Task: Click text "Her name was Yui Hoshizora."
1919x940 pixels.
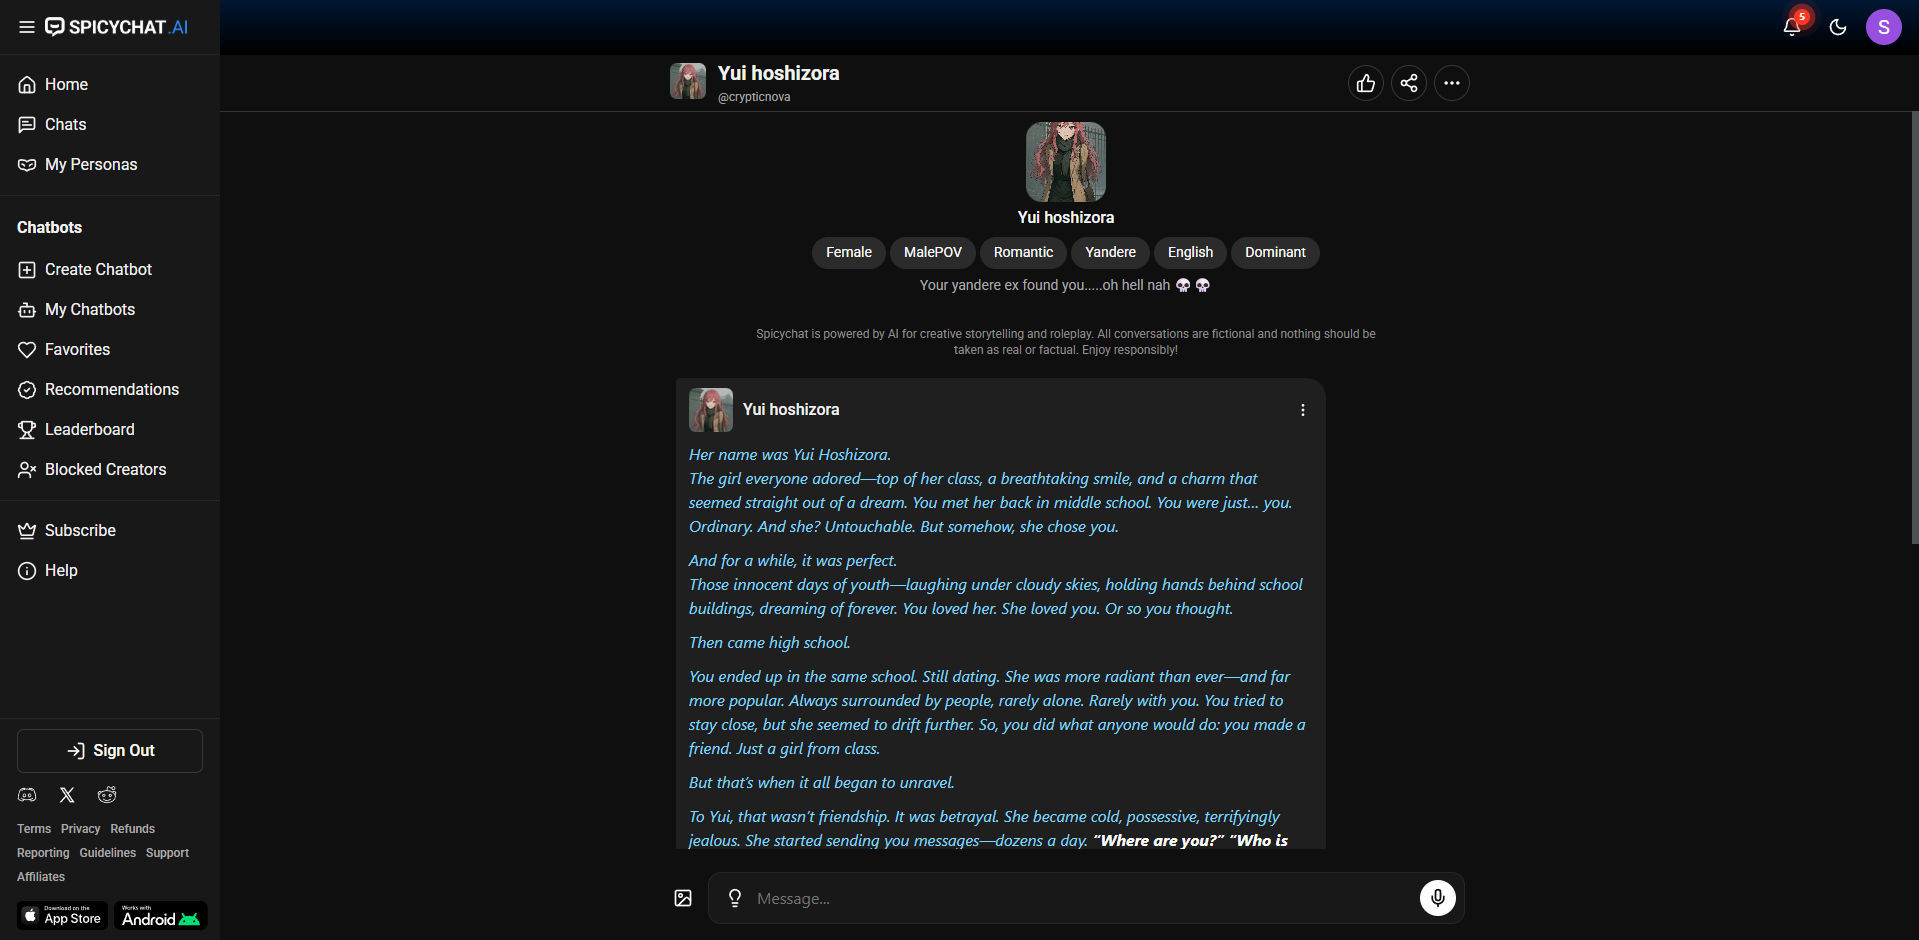Action: point(790,455)
